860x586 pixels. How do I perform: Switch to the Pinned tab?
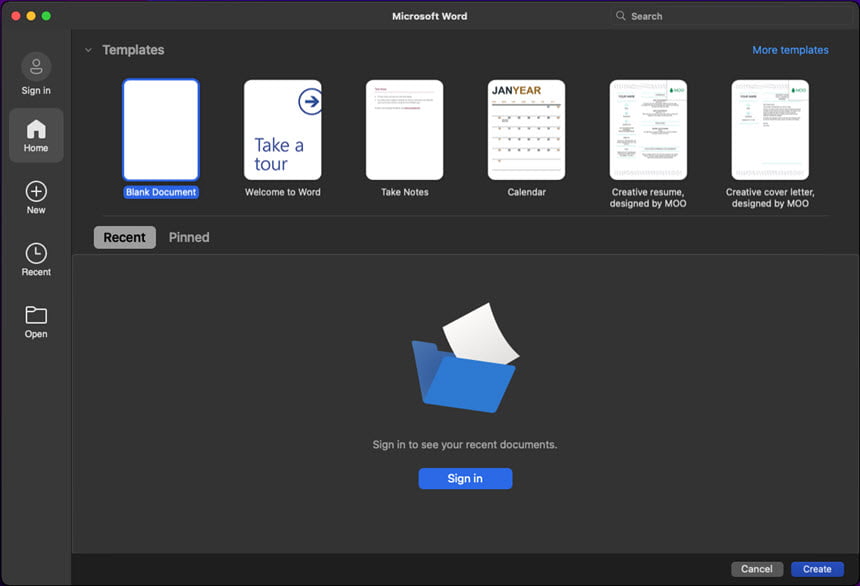[x=189, y=238]
